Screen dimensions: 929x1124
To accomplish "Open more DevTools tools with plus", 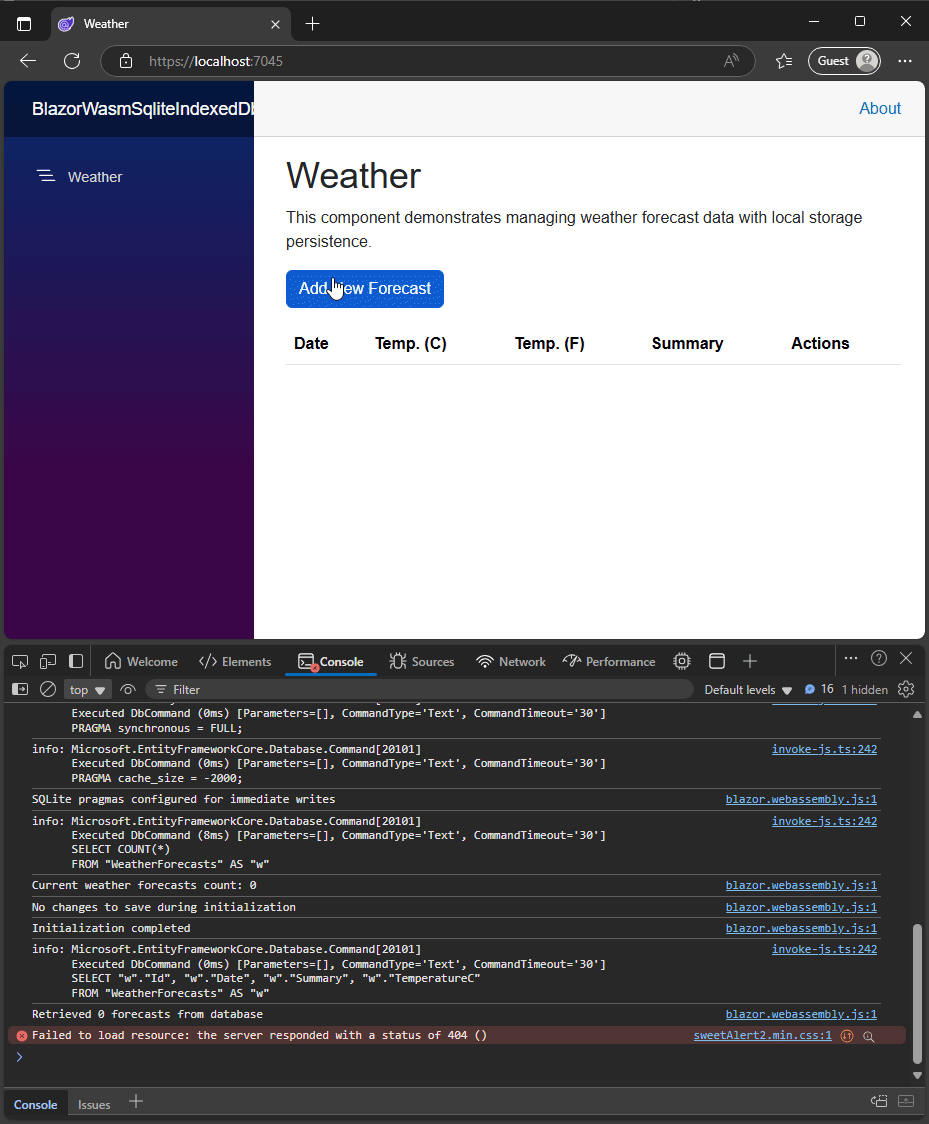I will point(750,661).
